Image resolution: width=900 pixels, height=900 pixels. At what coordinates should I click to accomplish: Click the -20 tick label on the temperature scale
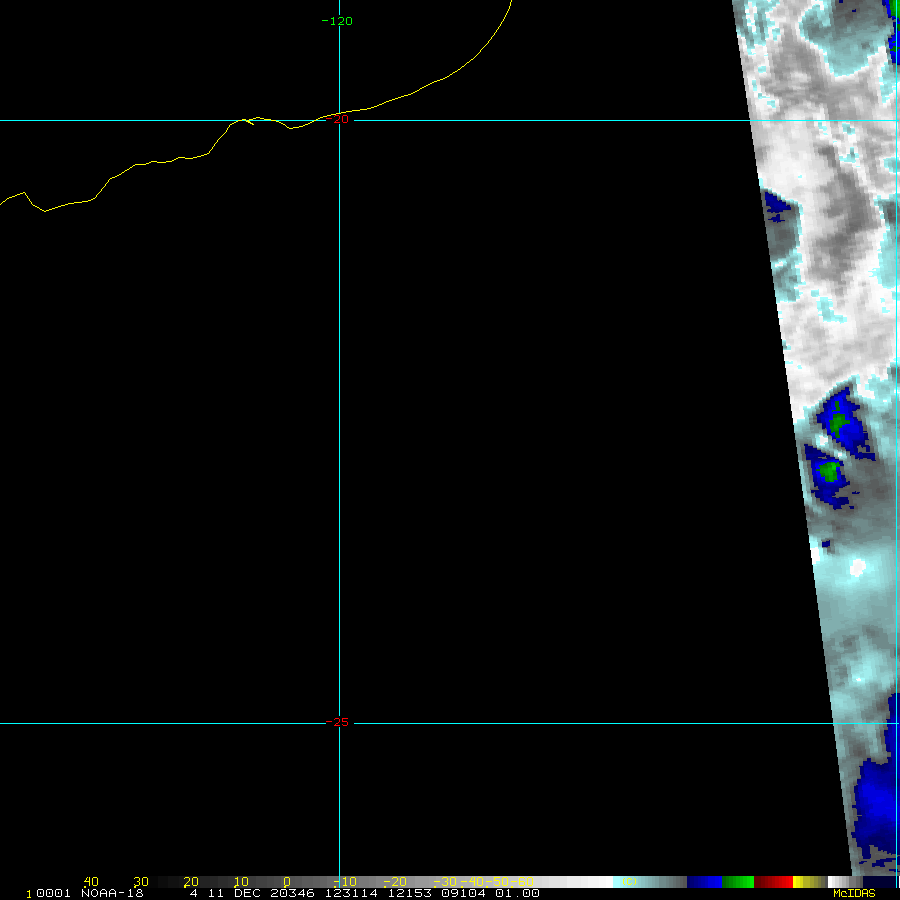(x=394, y=882)
